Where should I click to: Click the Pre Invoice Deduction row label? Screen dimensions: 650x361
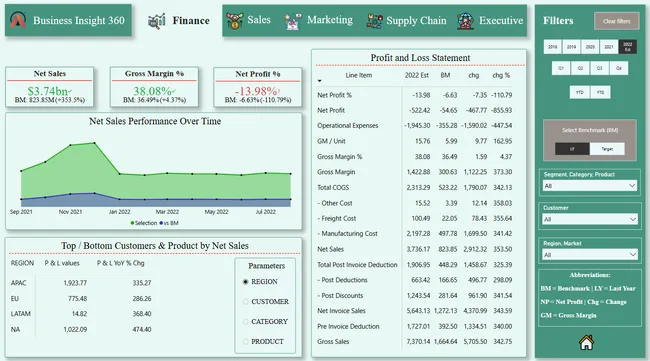pos(348,327)
